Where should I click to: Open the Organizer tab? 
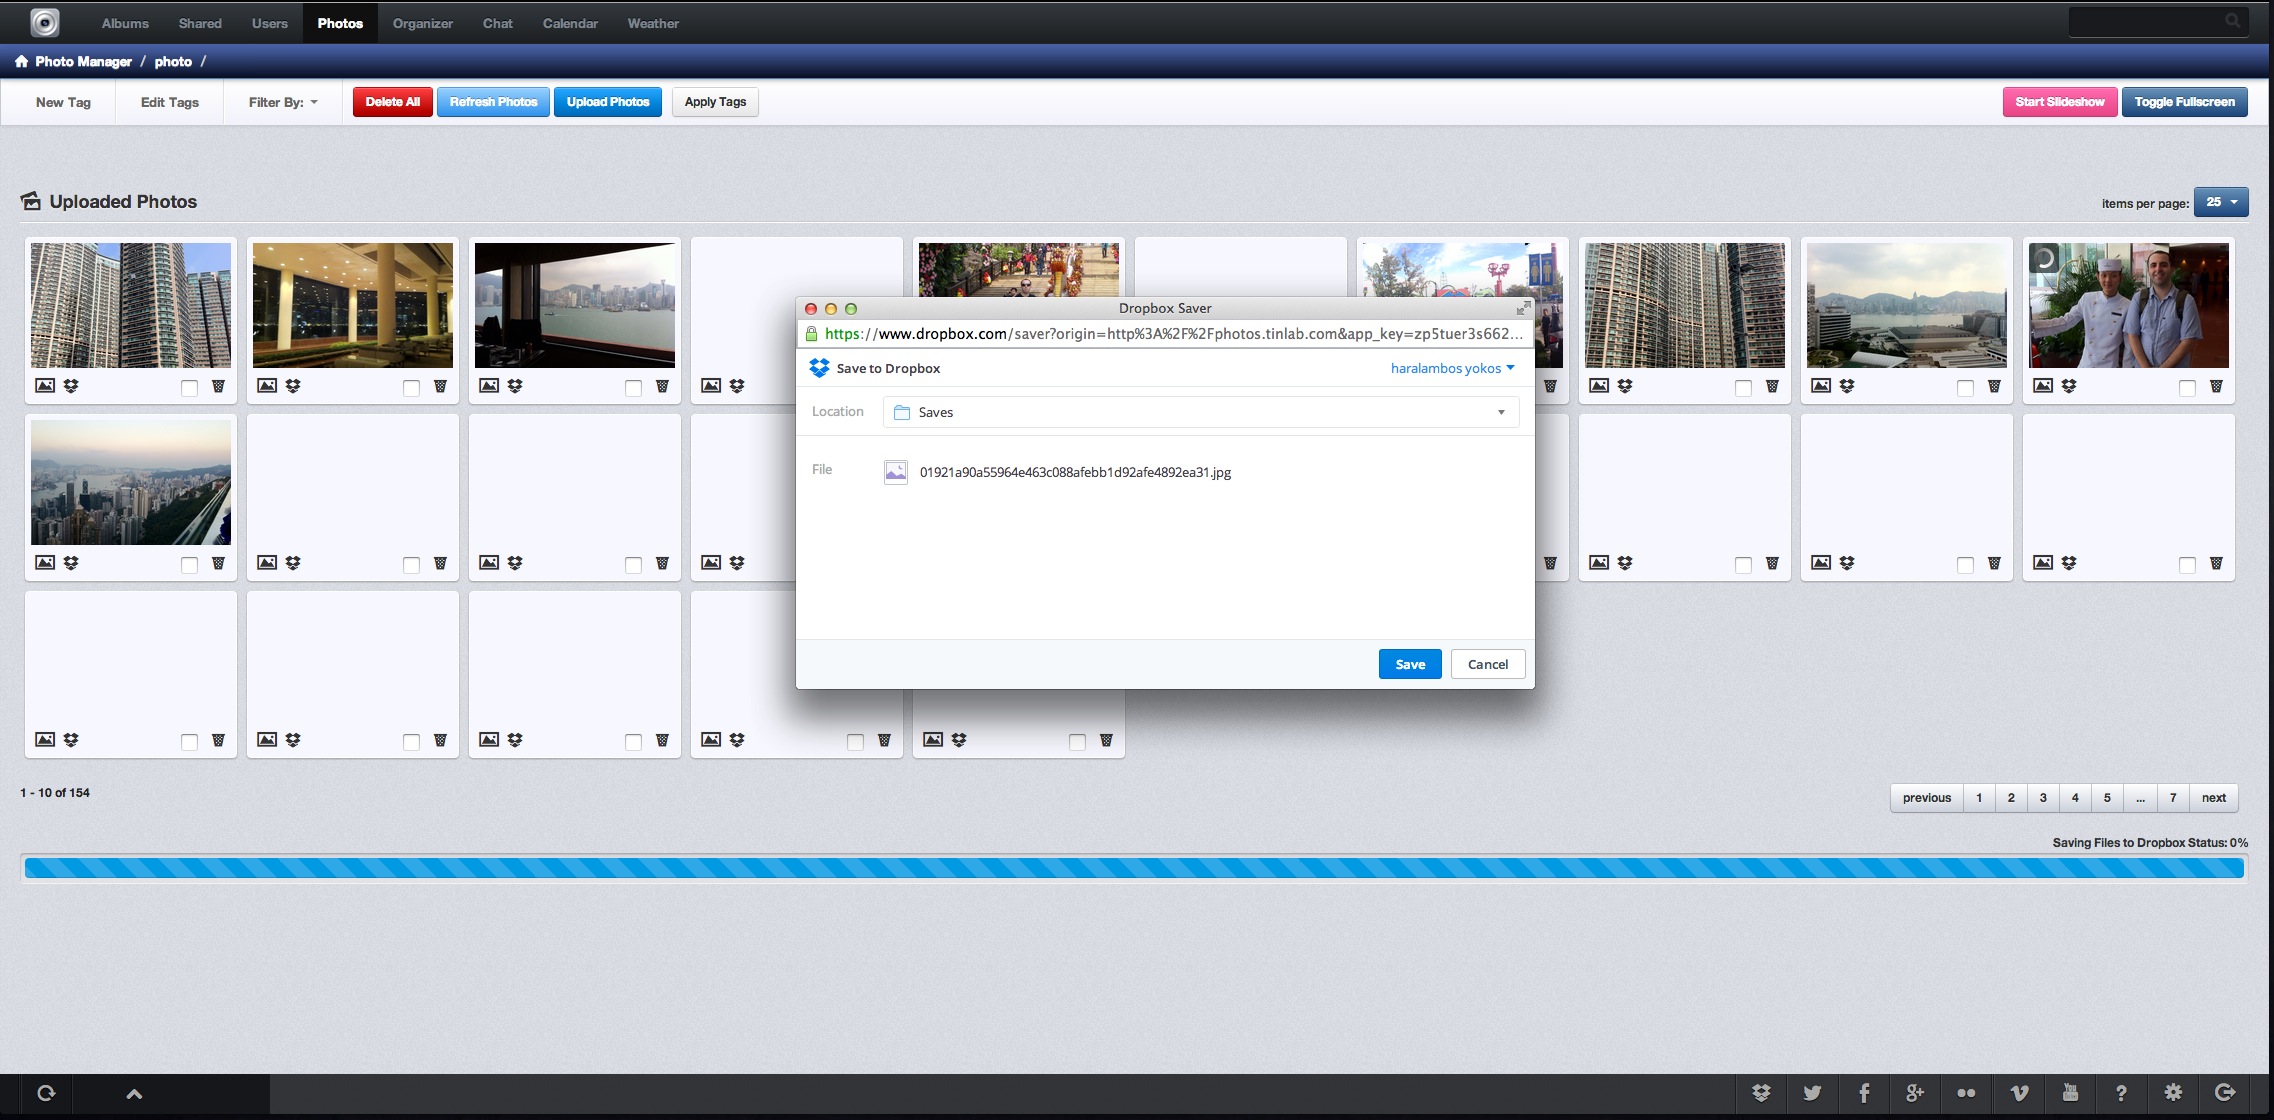423,23
